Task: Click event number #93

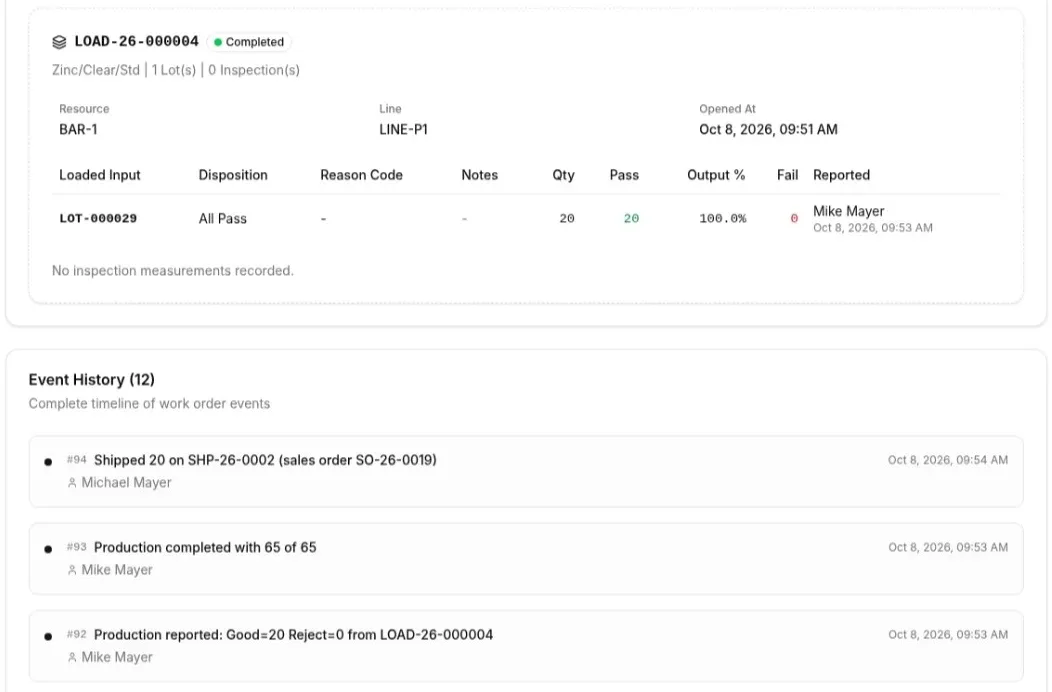Action: coord(76,547)
